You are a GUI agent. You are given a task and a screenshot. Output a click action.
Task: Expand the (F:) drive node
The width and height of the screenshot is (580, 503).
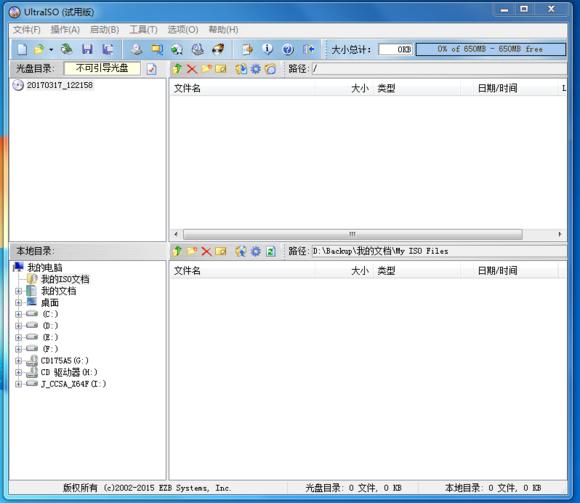[18, 349]
